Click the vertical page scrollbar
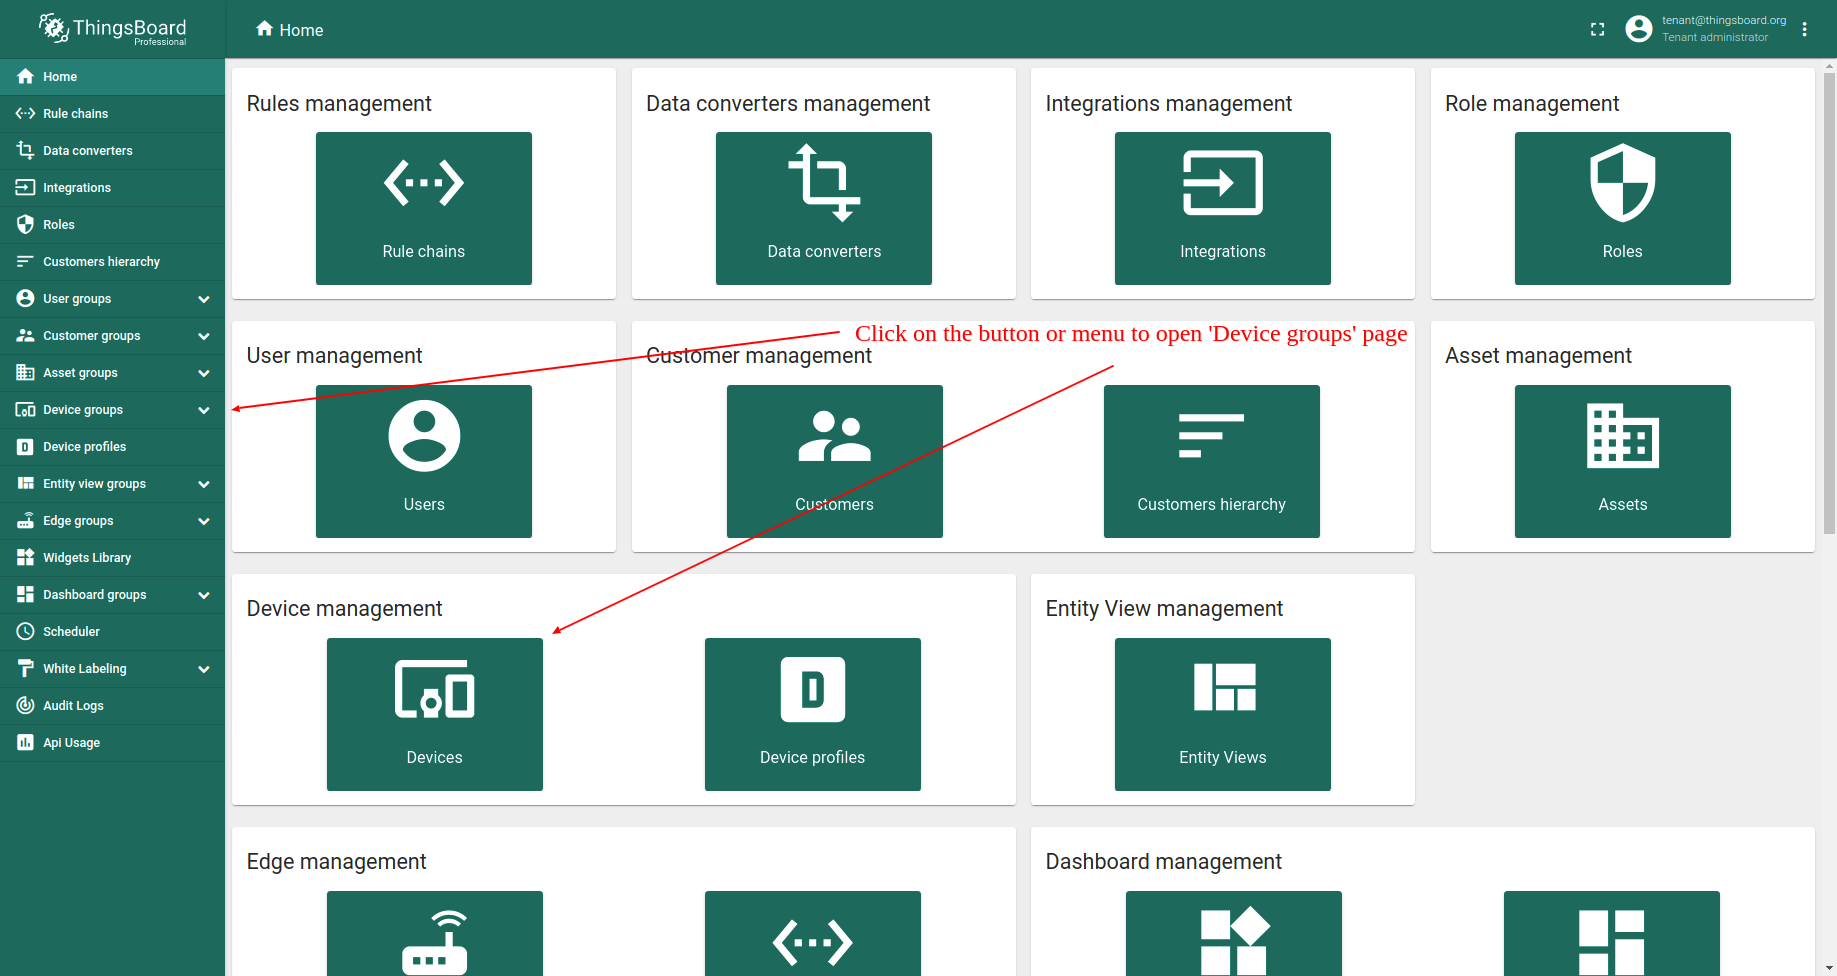This screenshot has width=1837, height=976. 1829,300
